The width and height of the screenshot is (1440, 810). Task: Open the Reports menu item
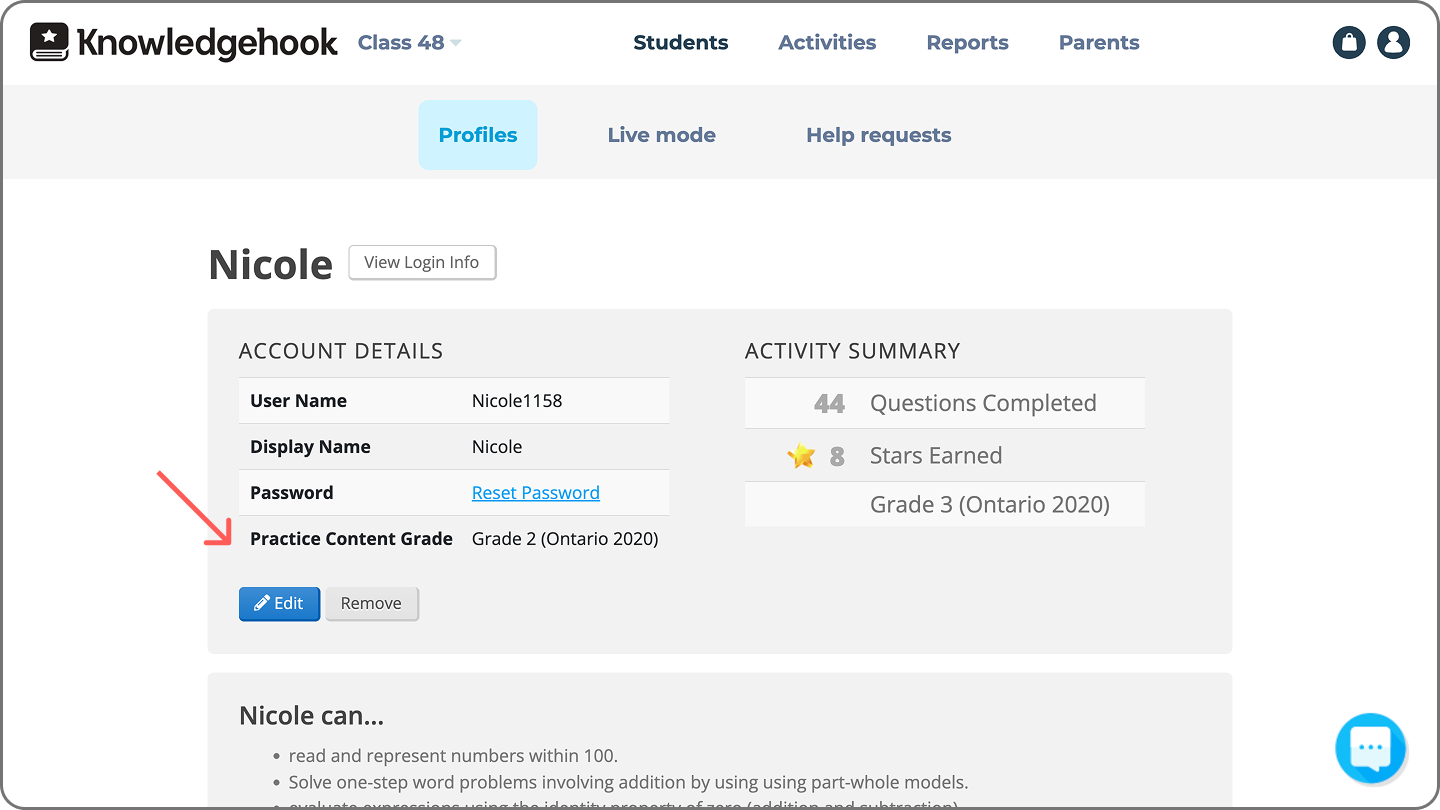pos(967,43)
